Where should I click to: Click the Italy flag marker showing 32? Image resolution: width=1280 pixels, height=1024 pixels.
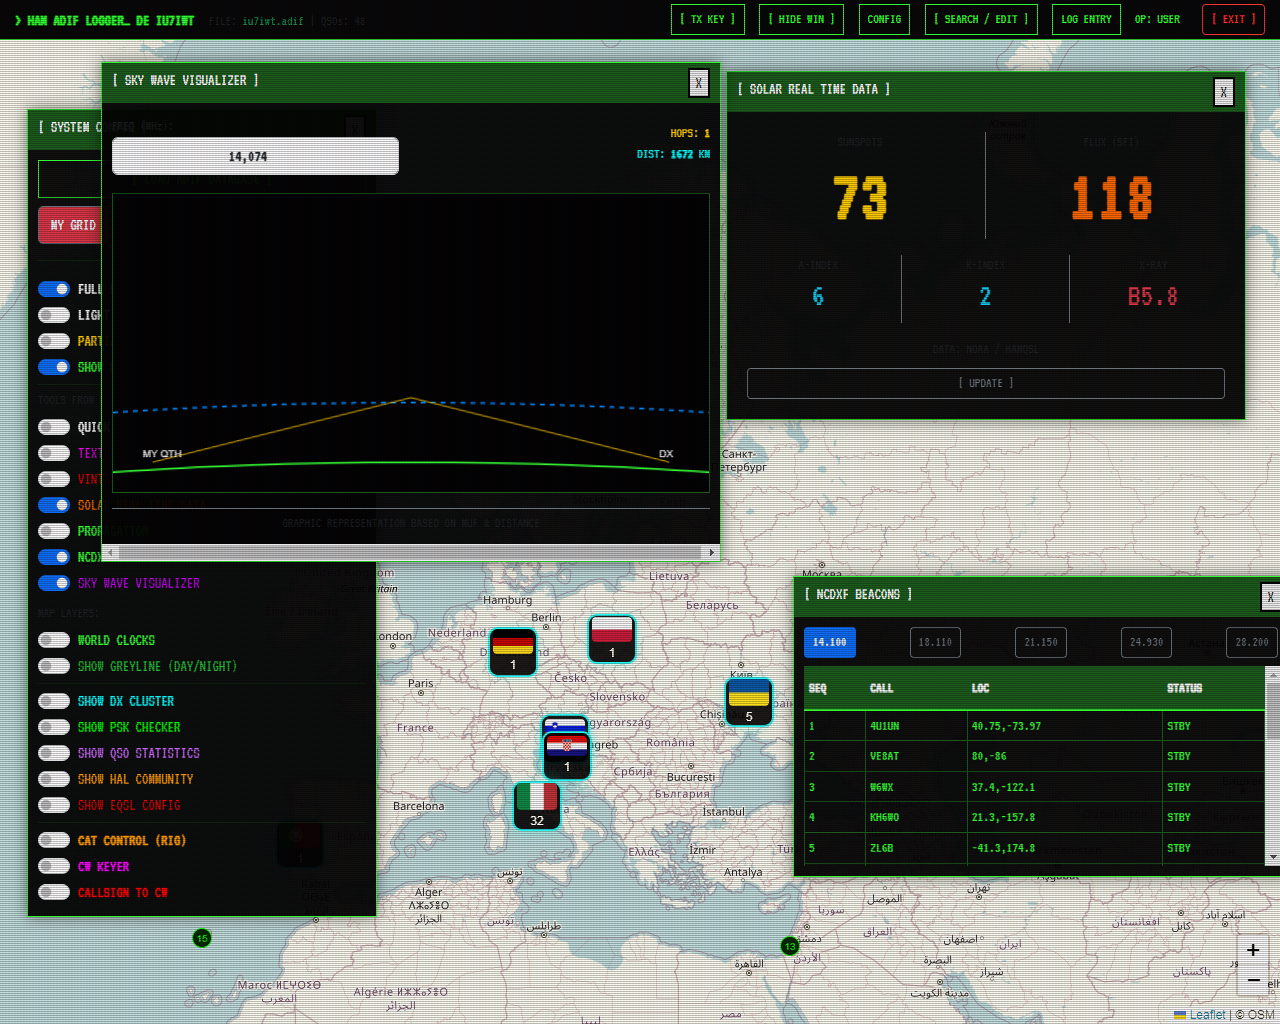tap(537, 806)
